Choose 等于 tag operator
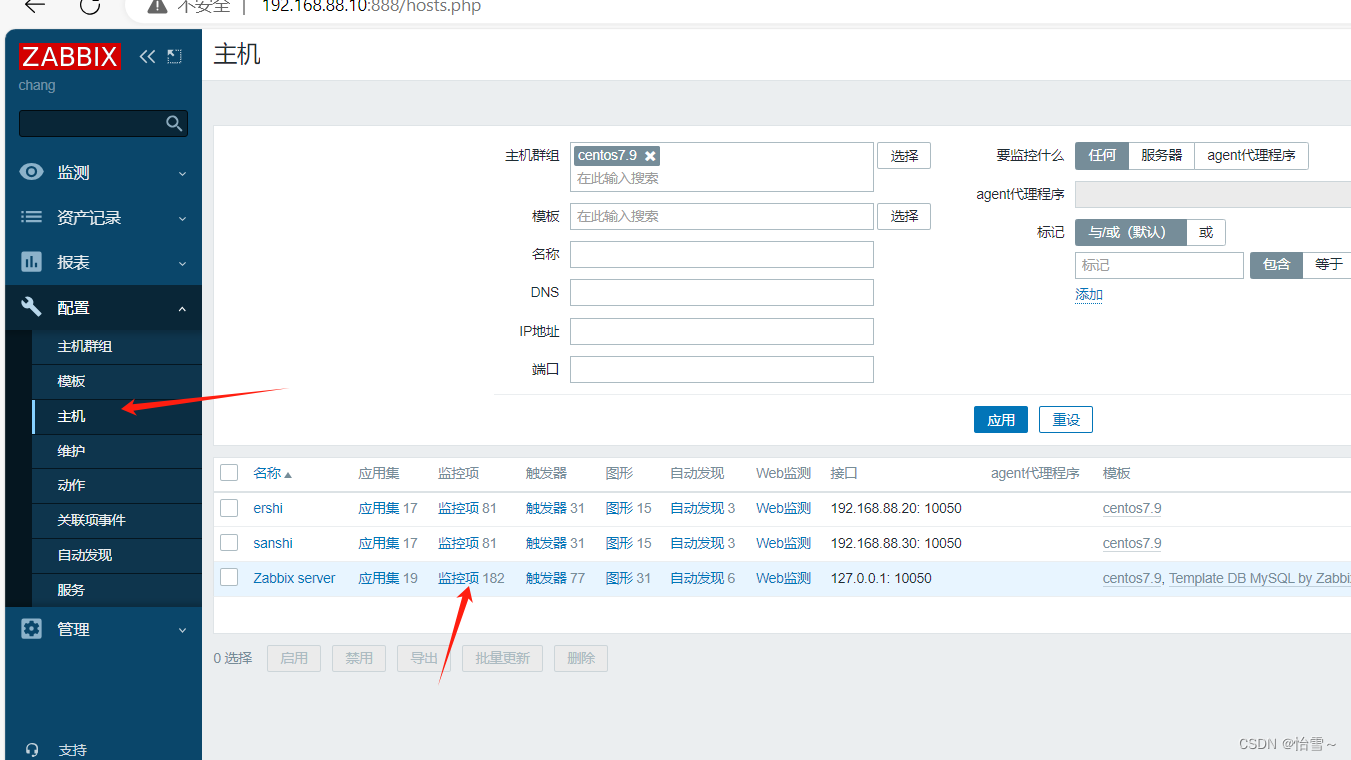 [x=1329, y=265]
